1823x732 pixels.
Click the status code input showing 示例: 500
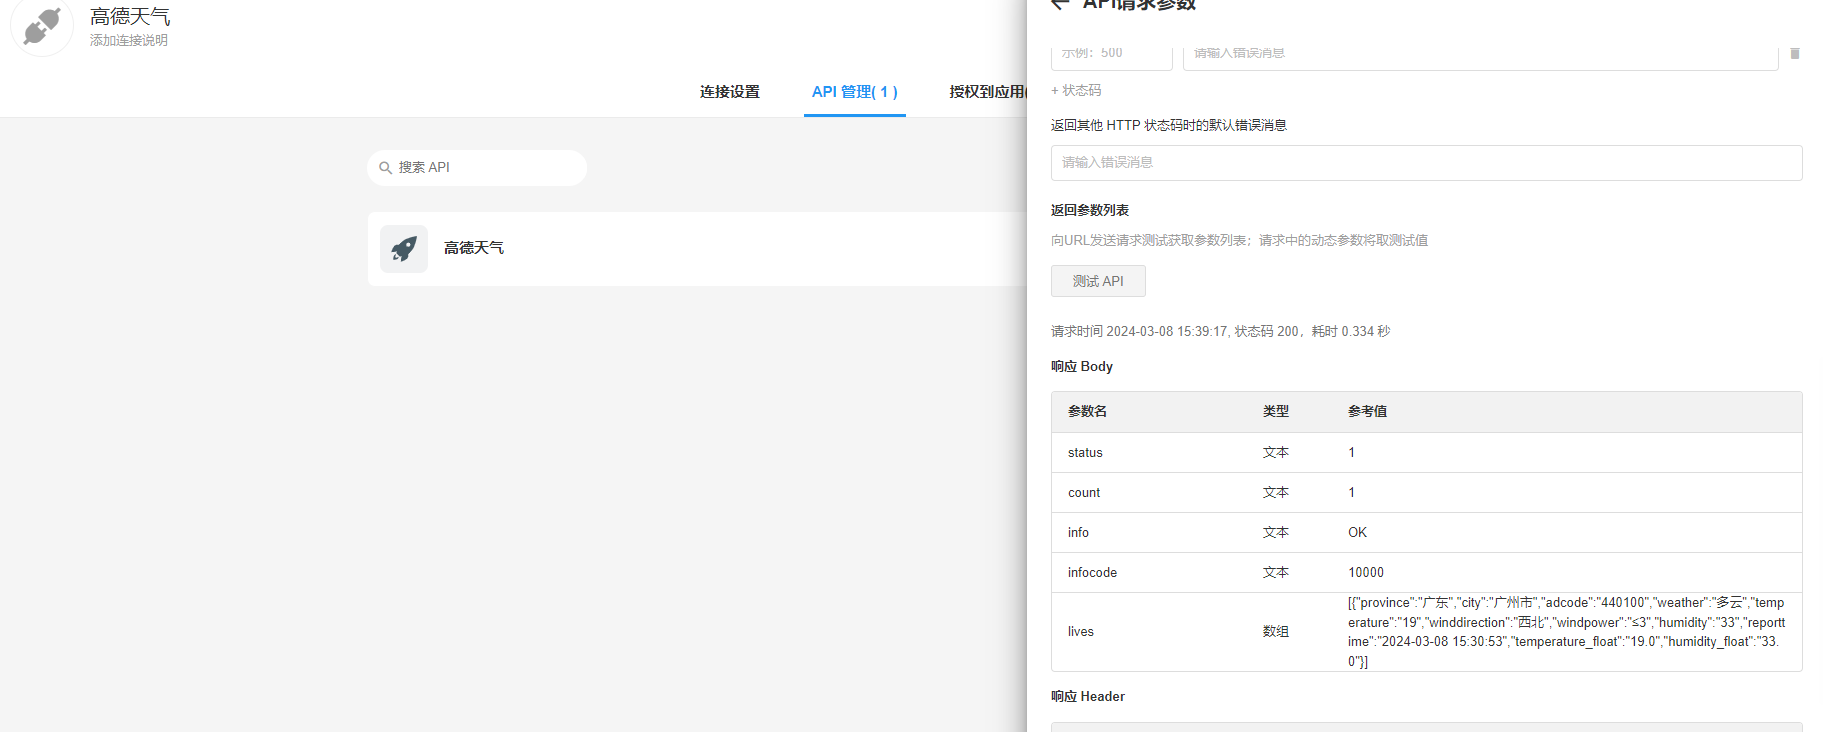[x=1111, y=55]
